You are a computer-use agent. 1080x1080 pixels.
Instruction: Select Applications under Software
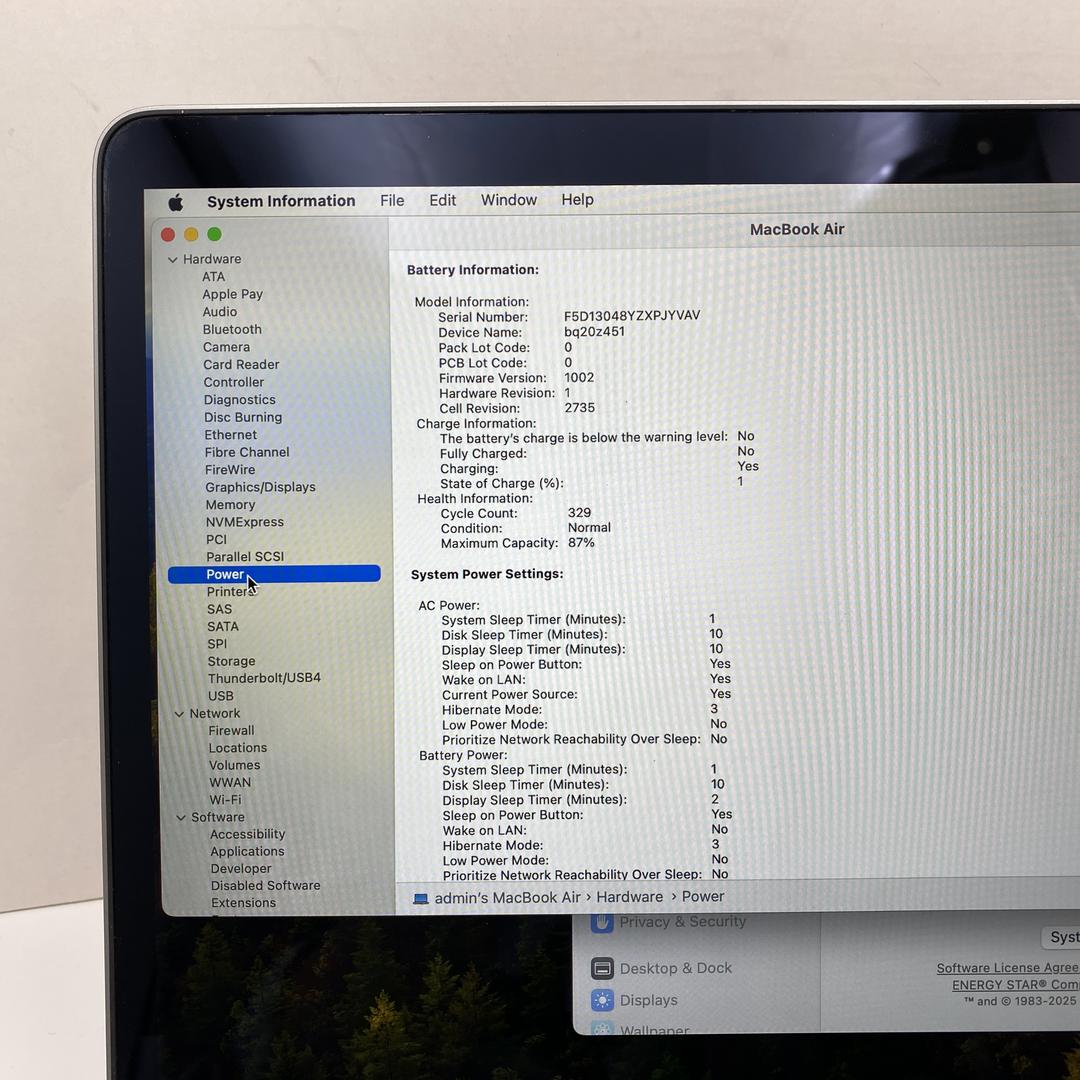tap(247, 851)
